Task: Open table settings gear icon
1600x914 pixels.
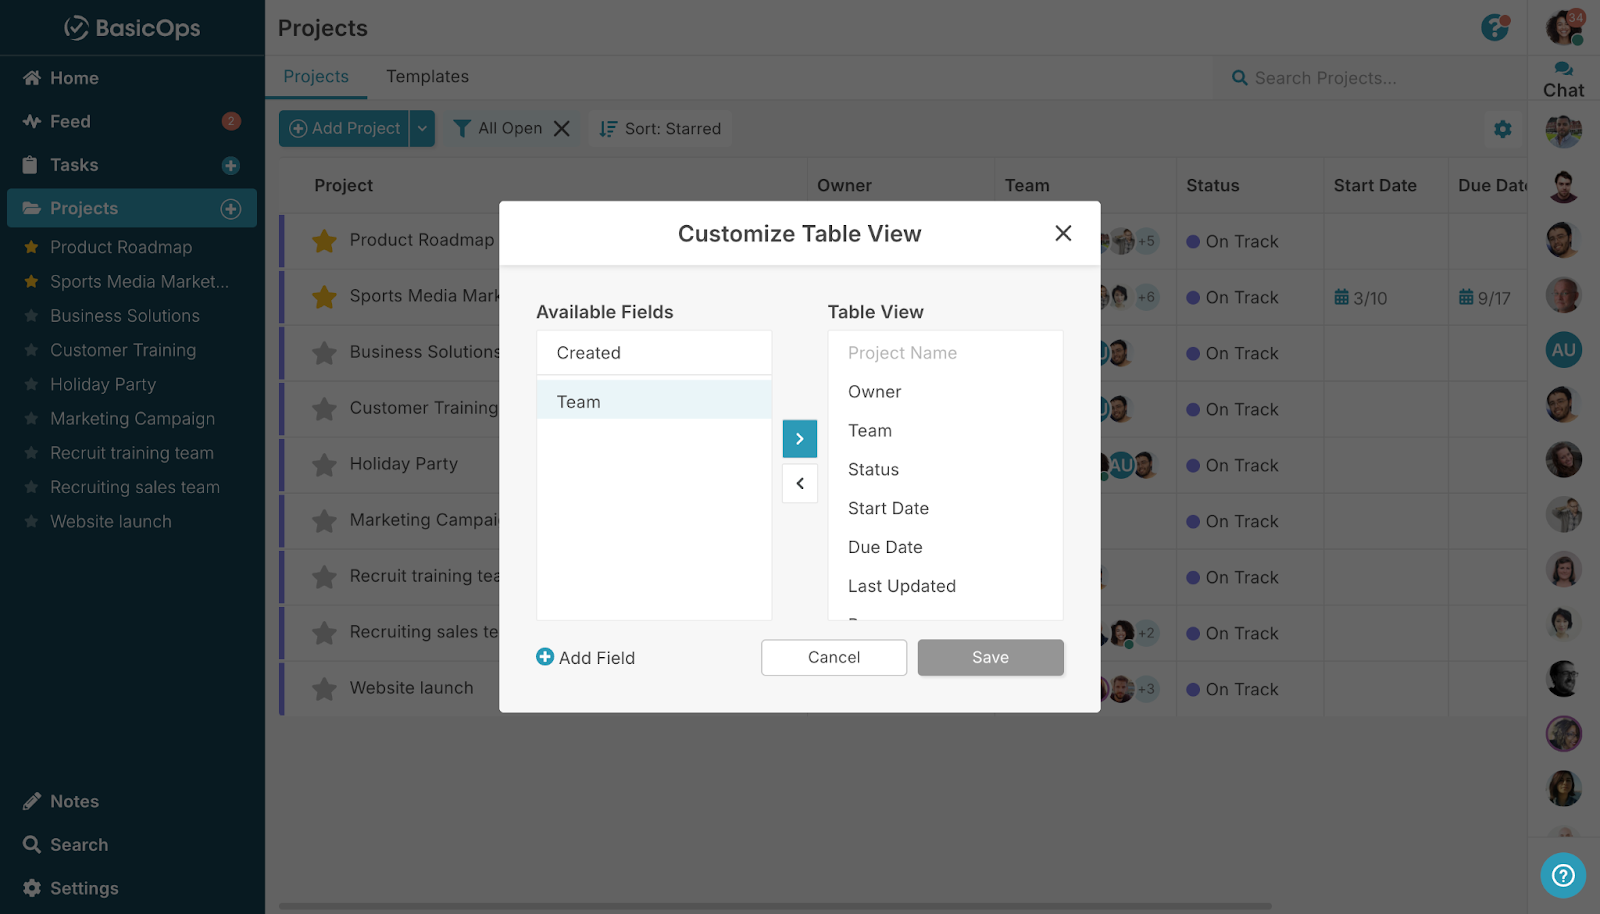Action: click(x=1502, y=129)
